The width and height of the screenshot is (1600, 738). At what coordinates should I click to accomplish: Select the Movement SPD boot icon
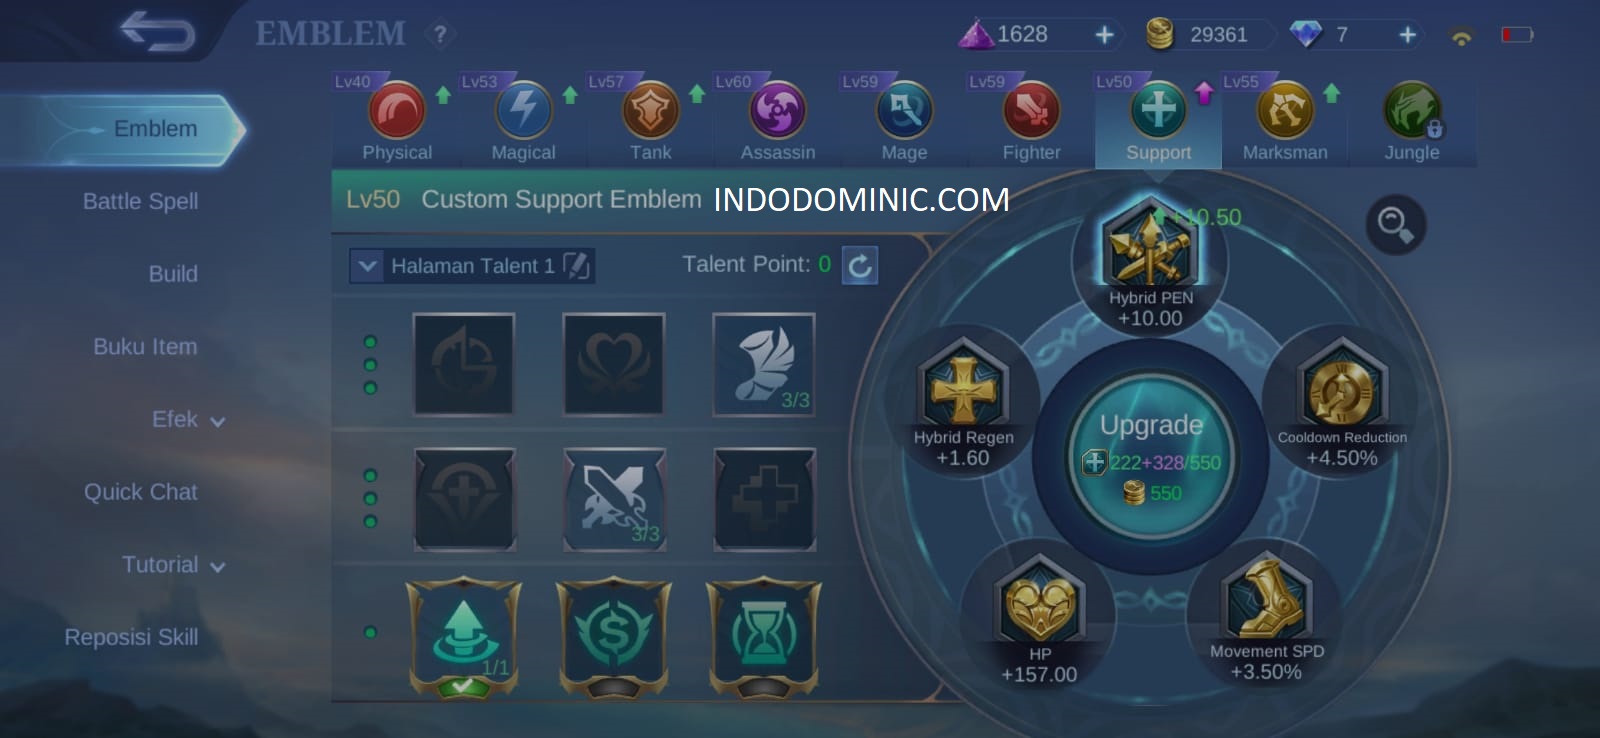[x=1266, y=598]
